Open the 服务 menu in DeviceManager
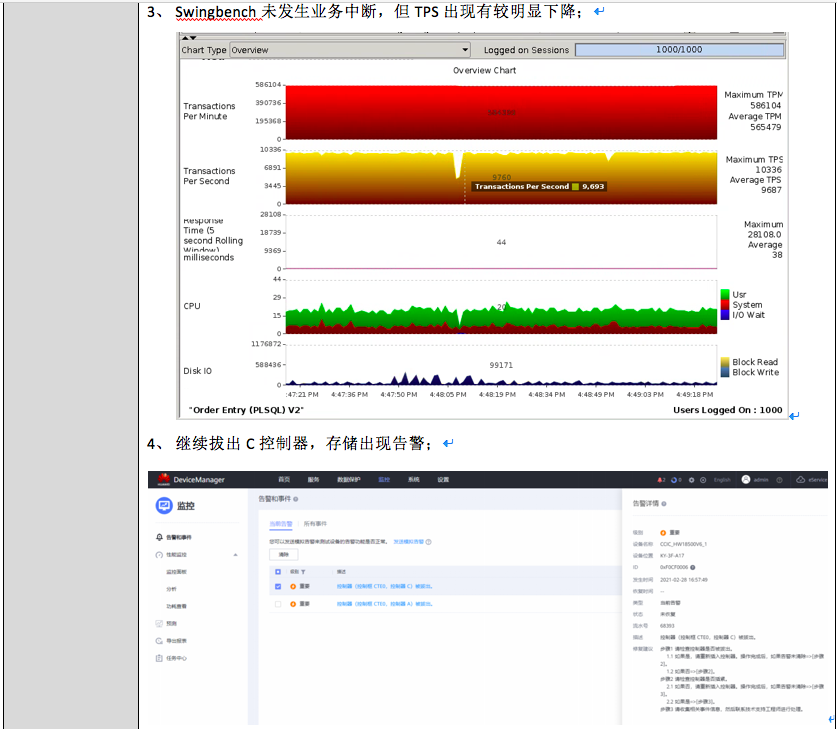Image resolution: width=837 pixels, height=729 pixels. pos(313,480)
